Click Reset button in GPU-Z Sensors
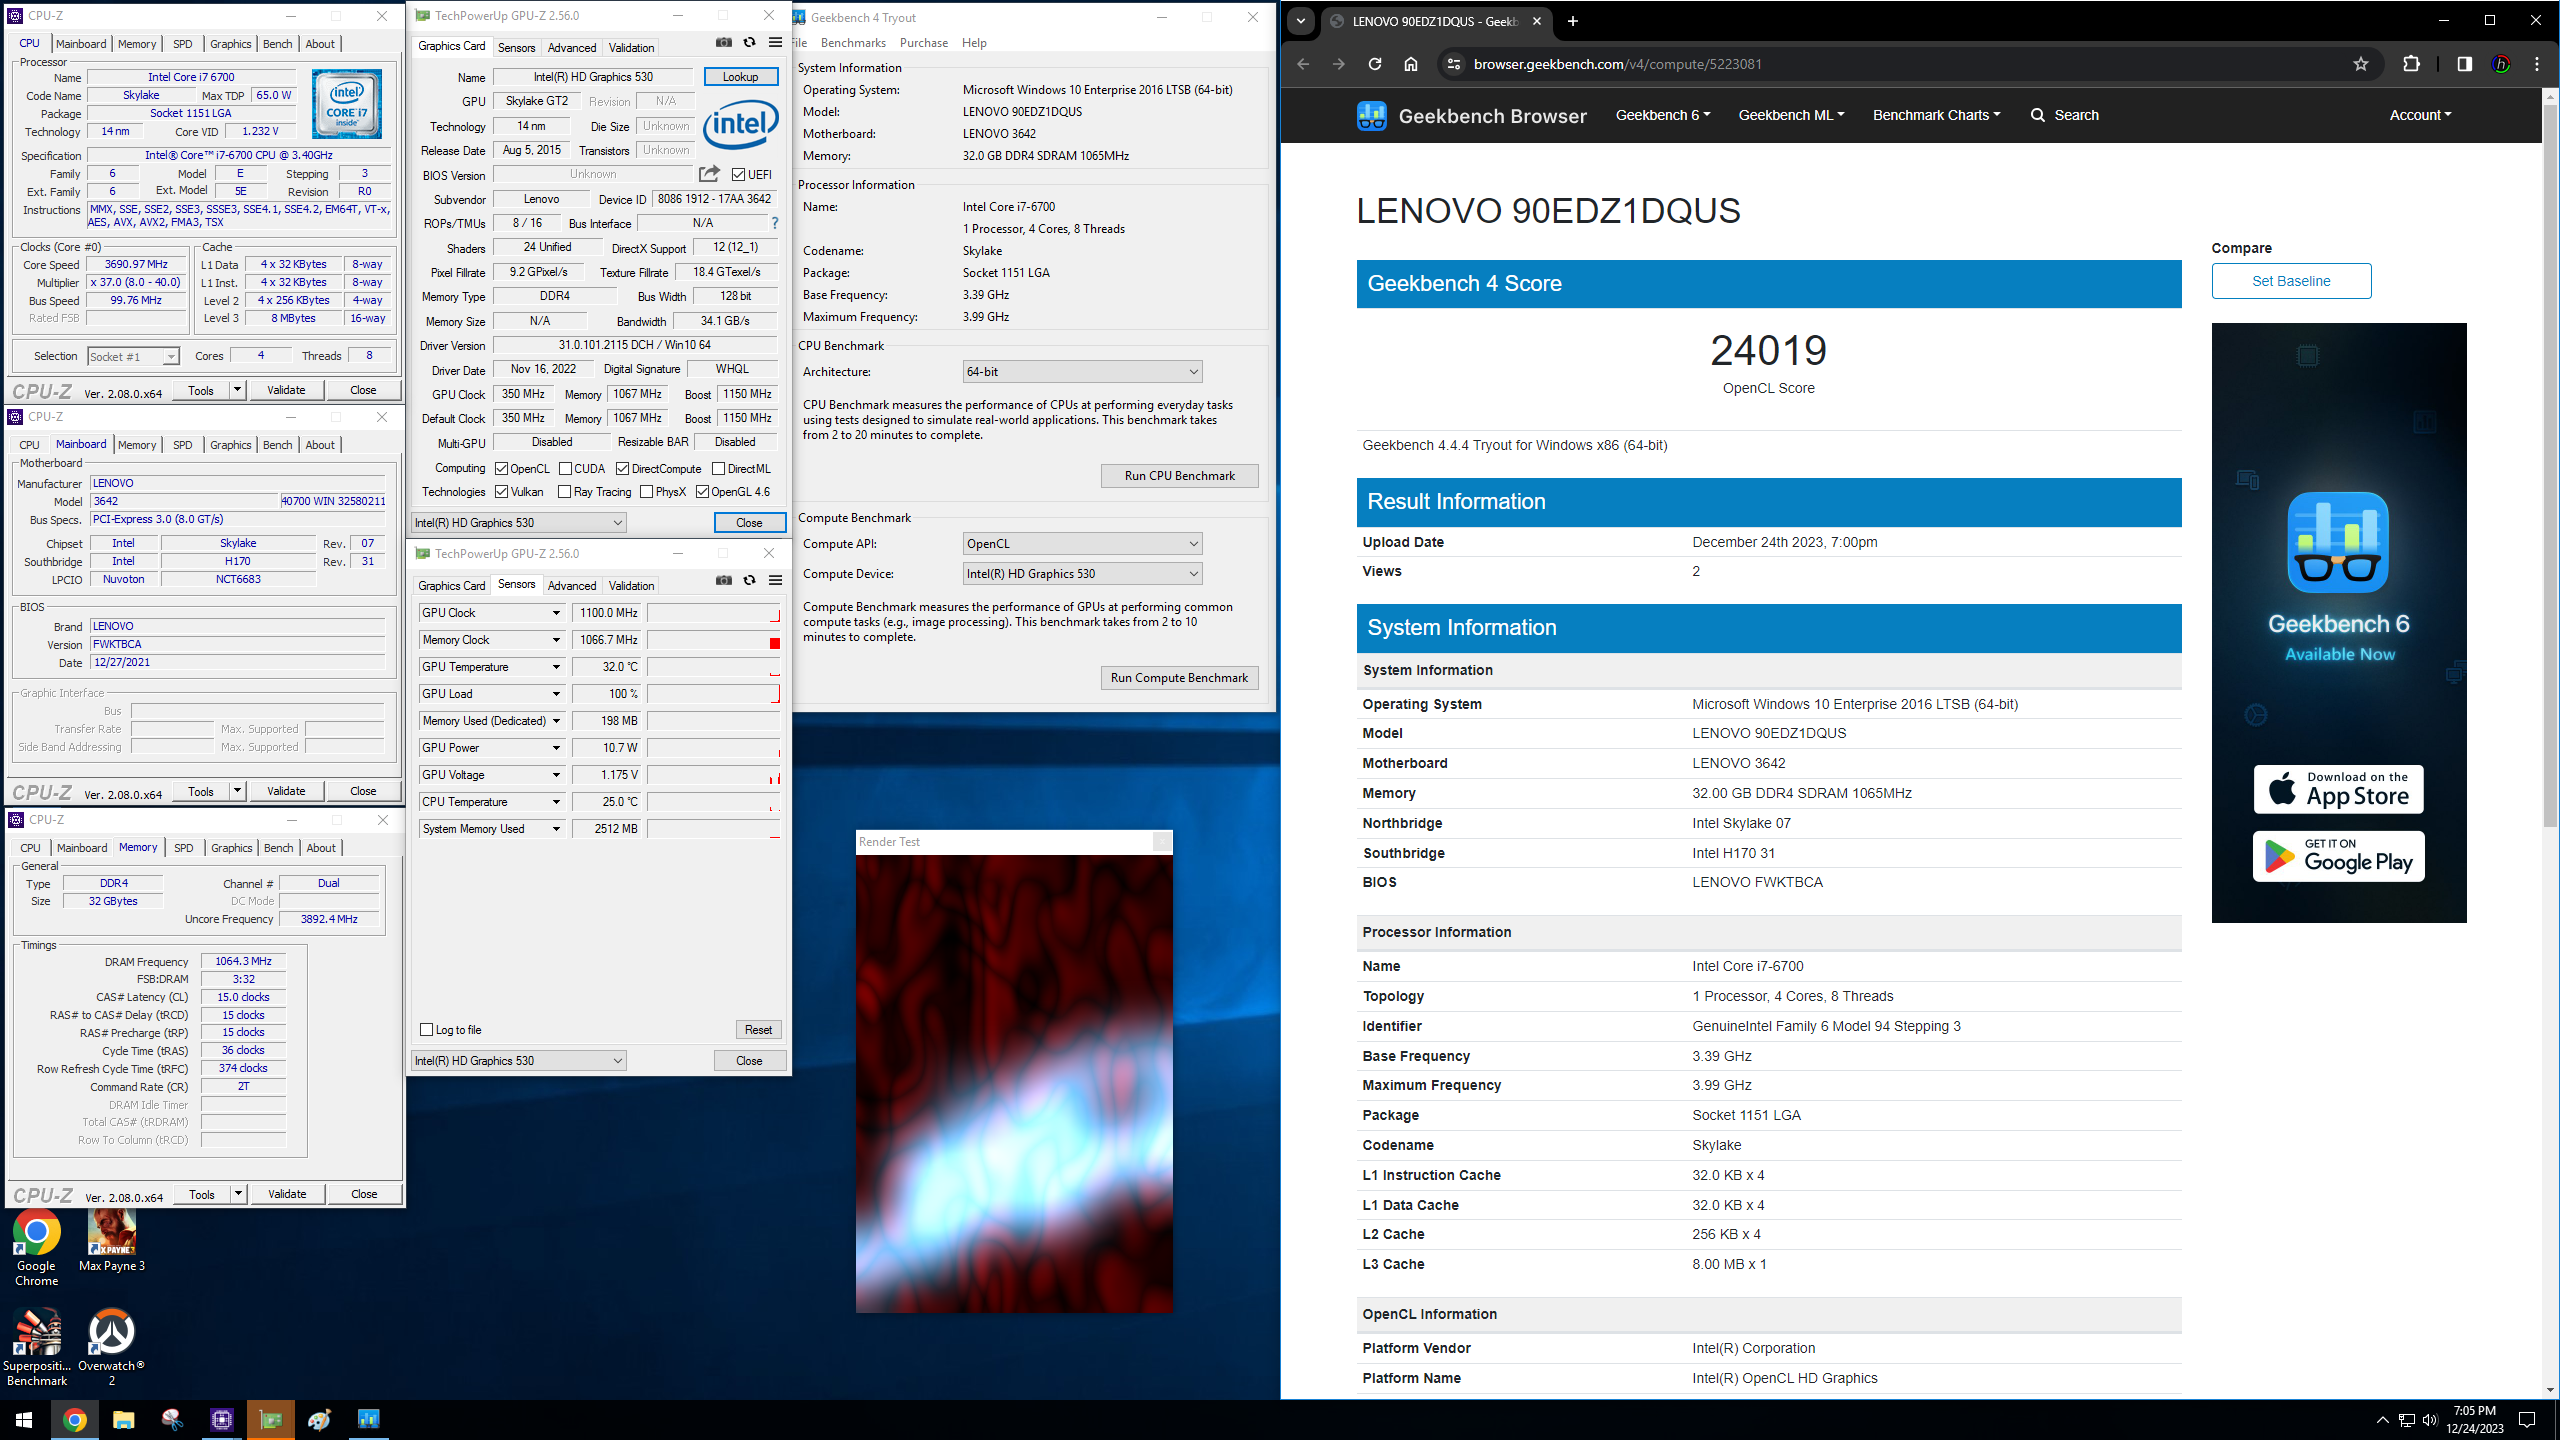The width and height of the screenshot is (2560, 1440). 758,1030
